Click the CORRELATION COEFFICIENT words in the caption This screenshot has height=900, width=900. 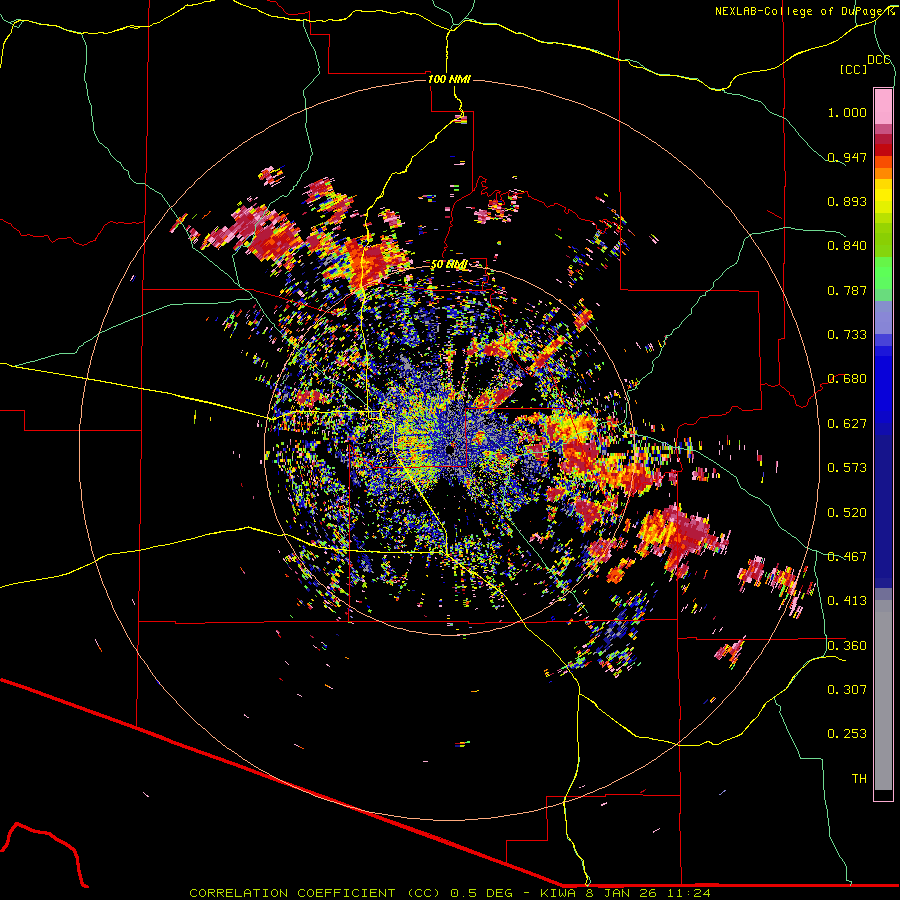coord(292,893)
